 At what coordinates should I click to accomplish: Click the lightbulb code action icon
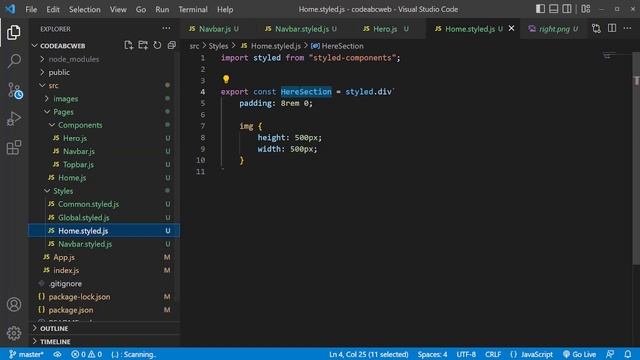click(226, 79)
